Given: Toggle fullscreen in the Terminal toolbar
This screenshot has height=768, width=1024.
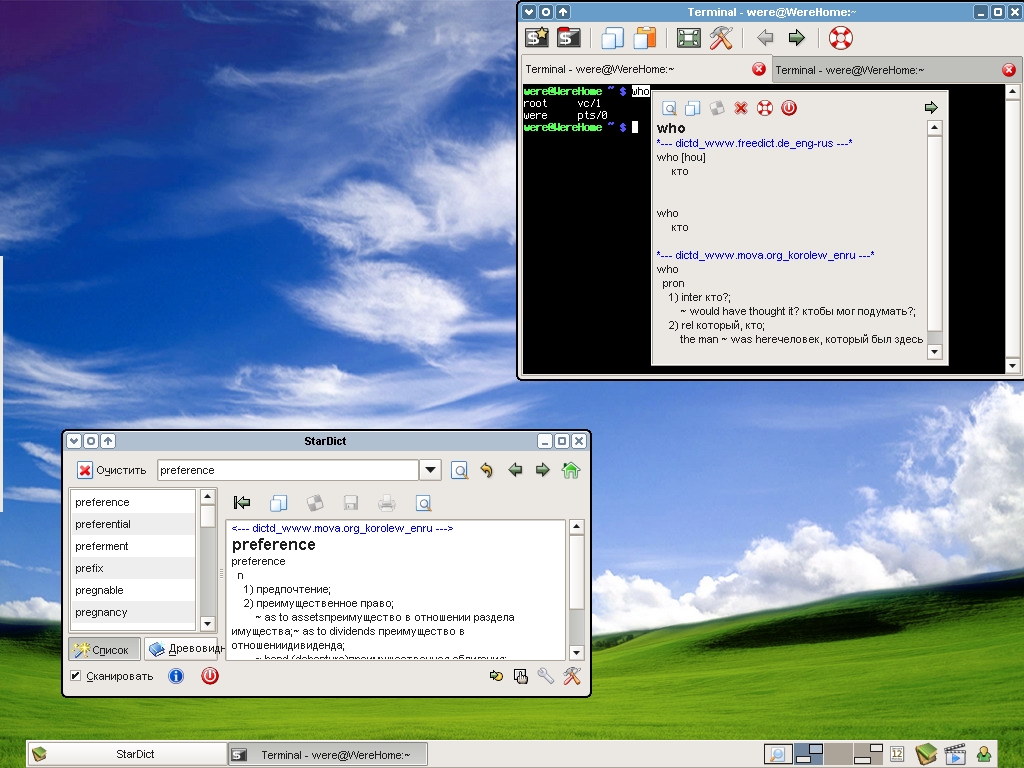Looking at the screenshot, I should pyautogui.click(x=688, y=38).
